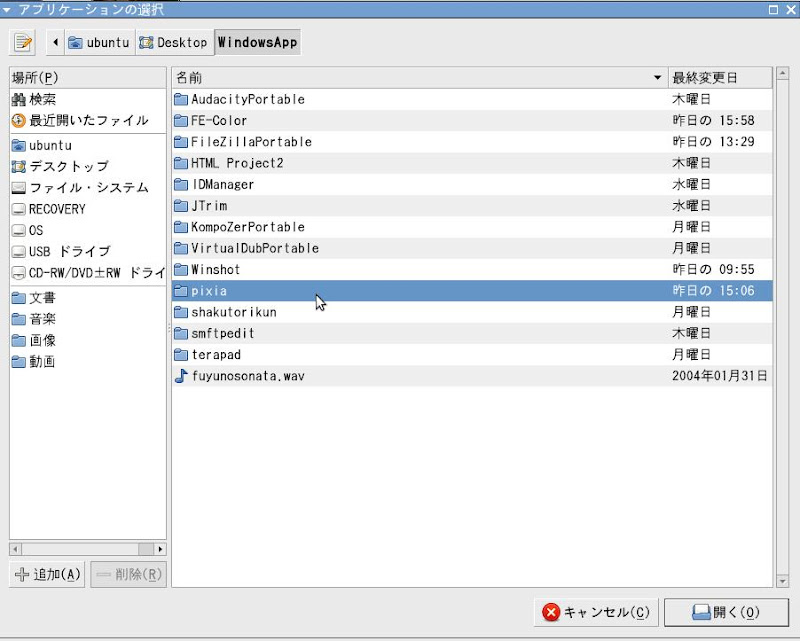The image size is (800, 641).
Task: Select the CD-RW/DVD±RW drive entry
Action: pos(87,273)
